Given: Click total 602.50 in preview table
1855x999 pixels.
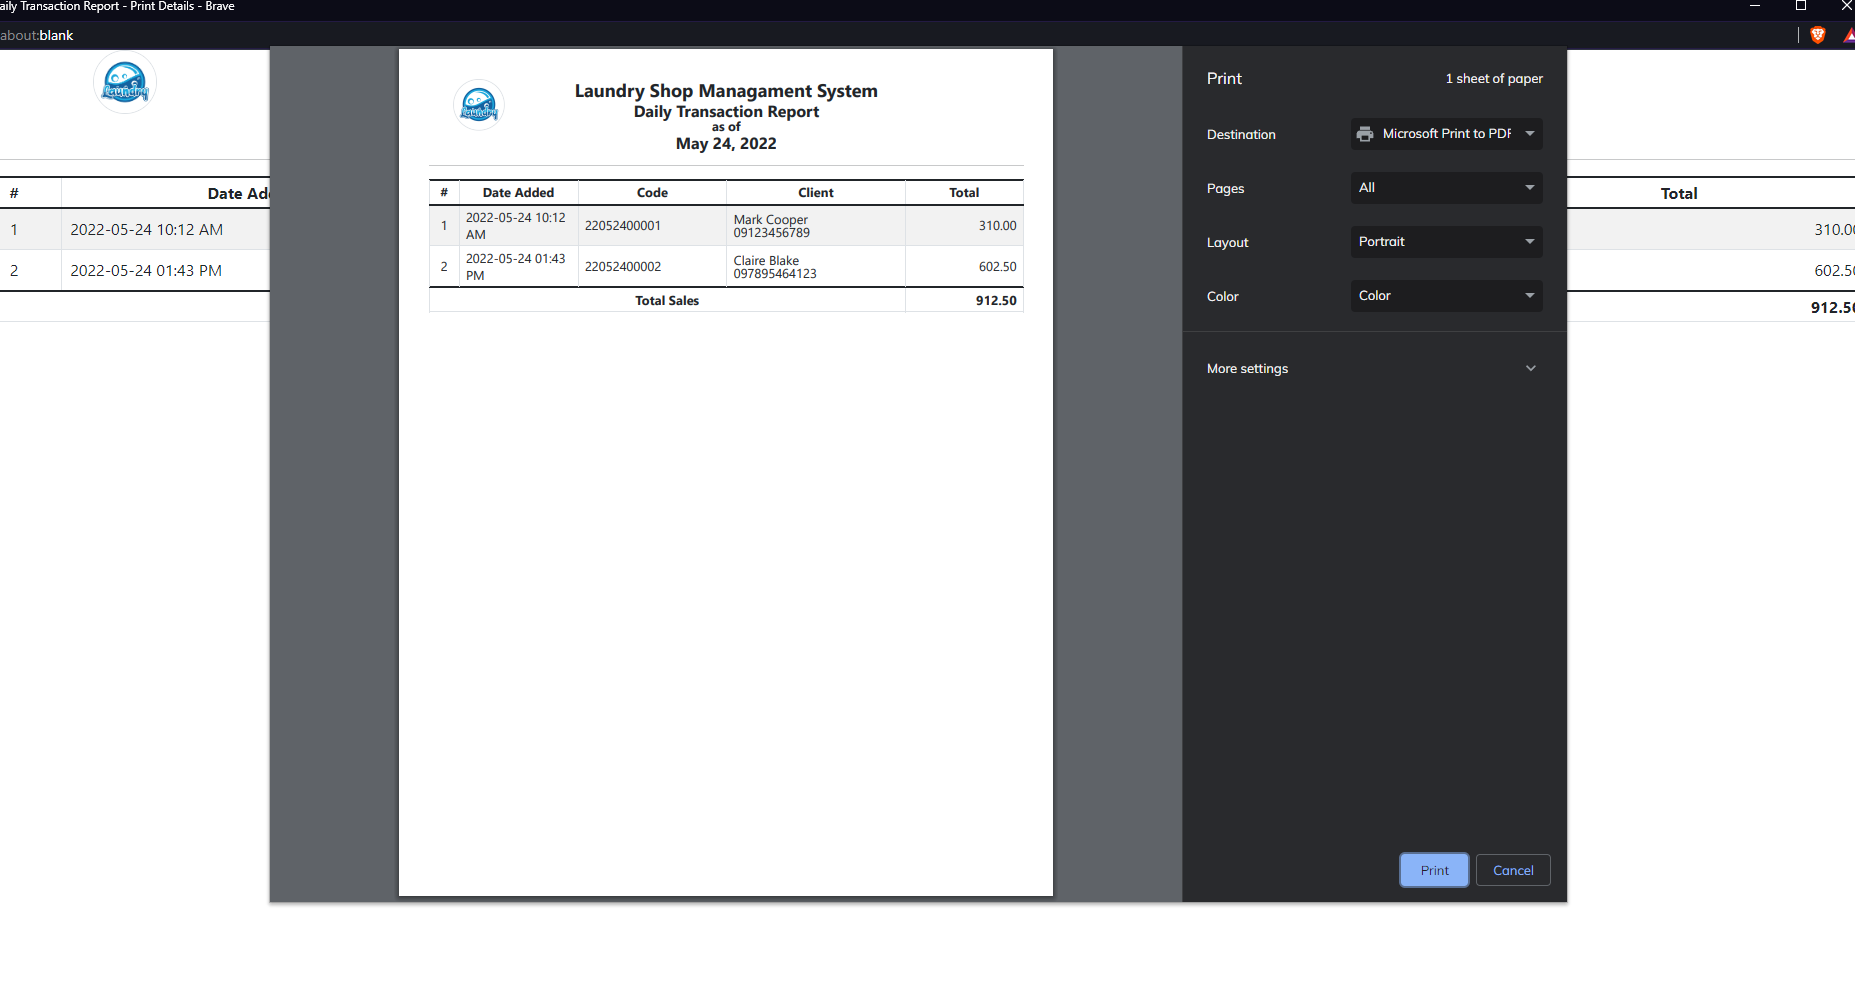Looking at the screenshot, I should pos(997,267).
